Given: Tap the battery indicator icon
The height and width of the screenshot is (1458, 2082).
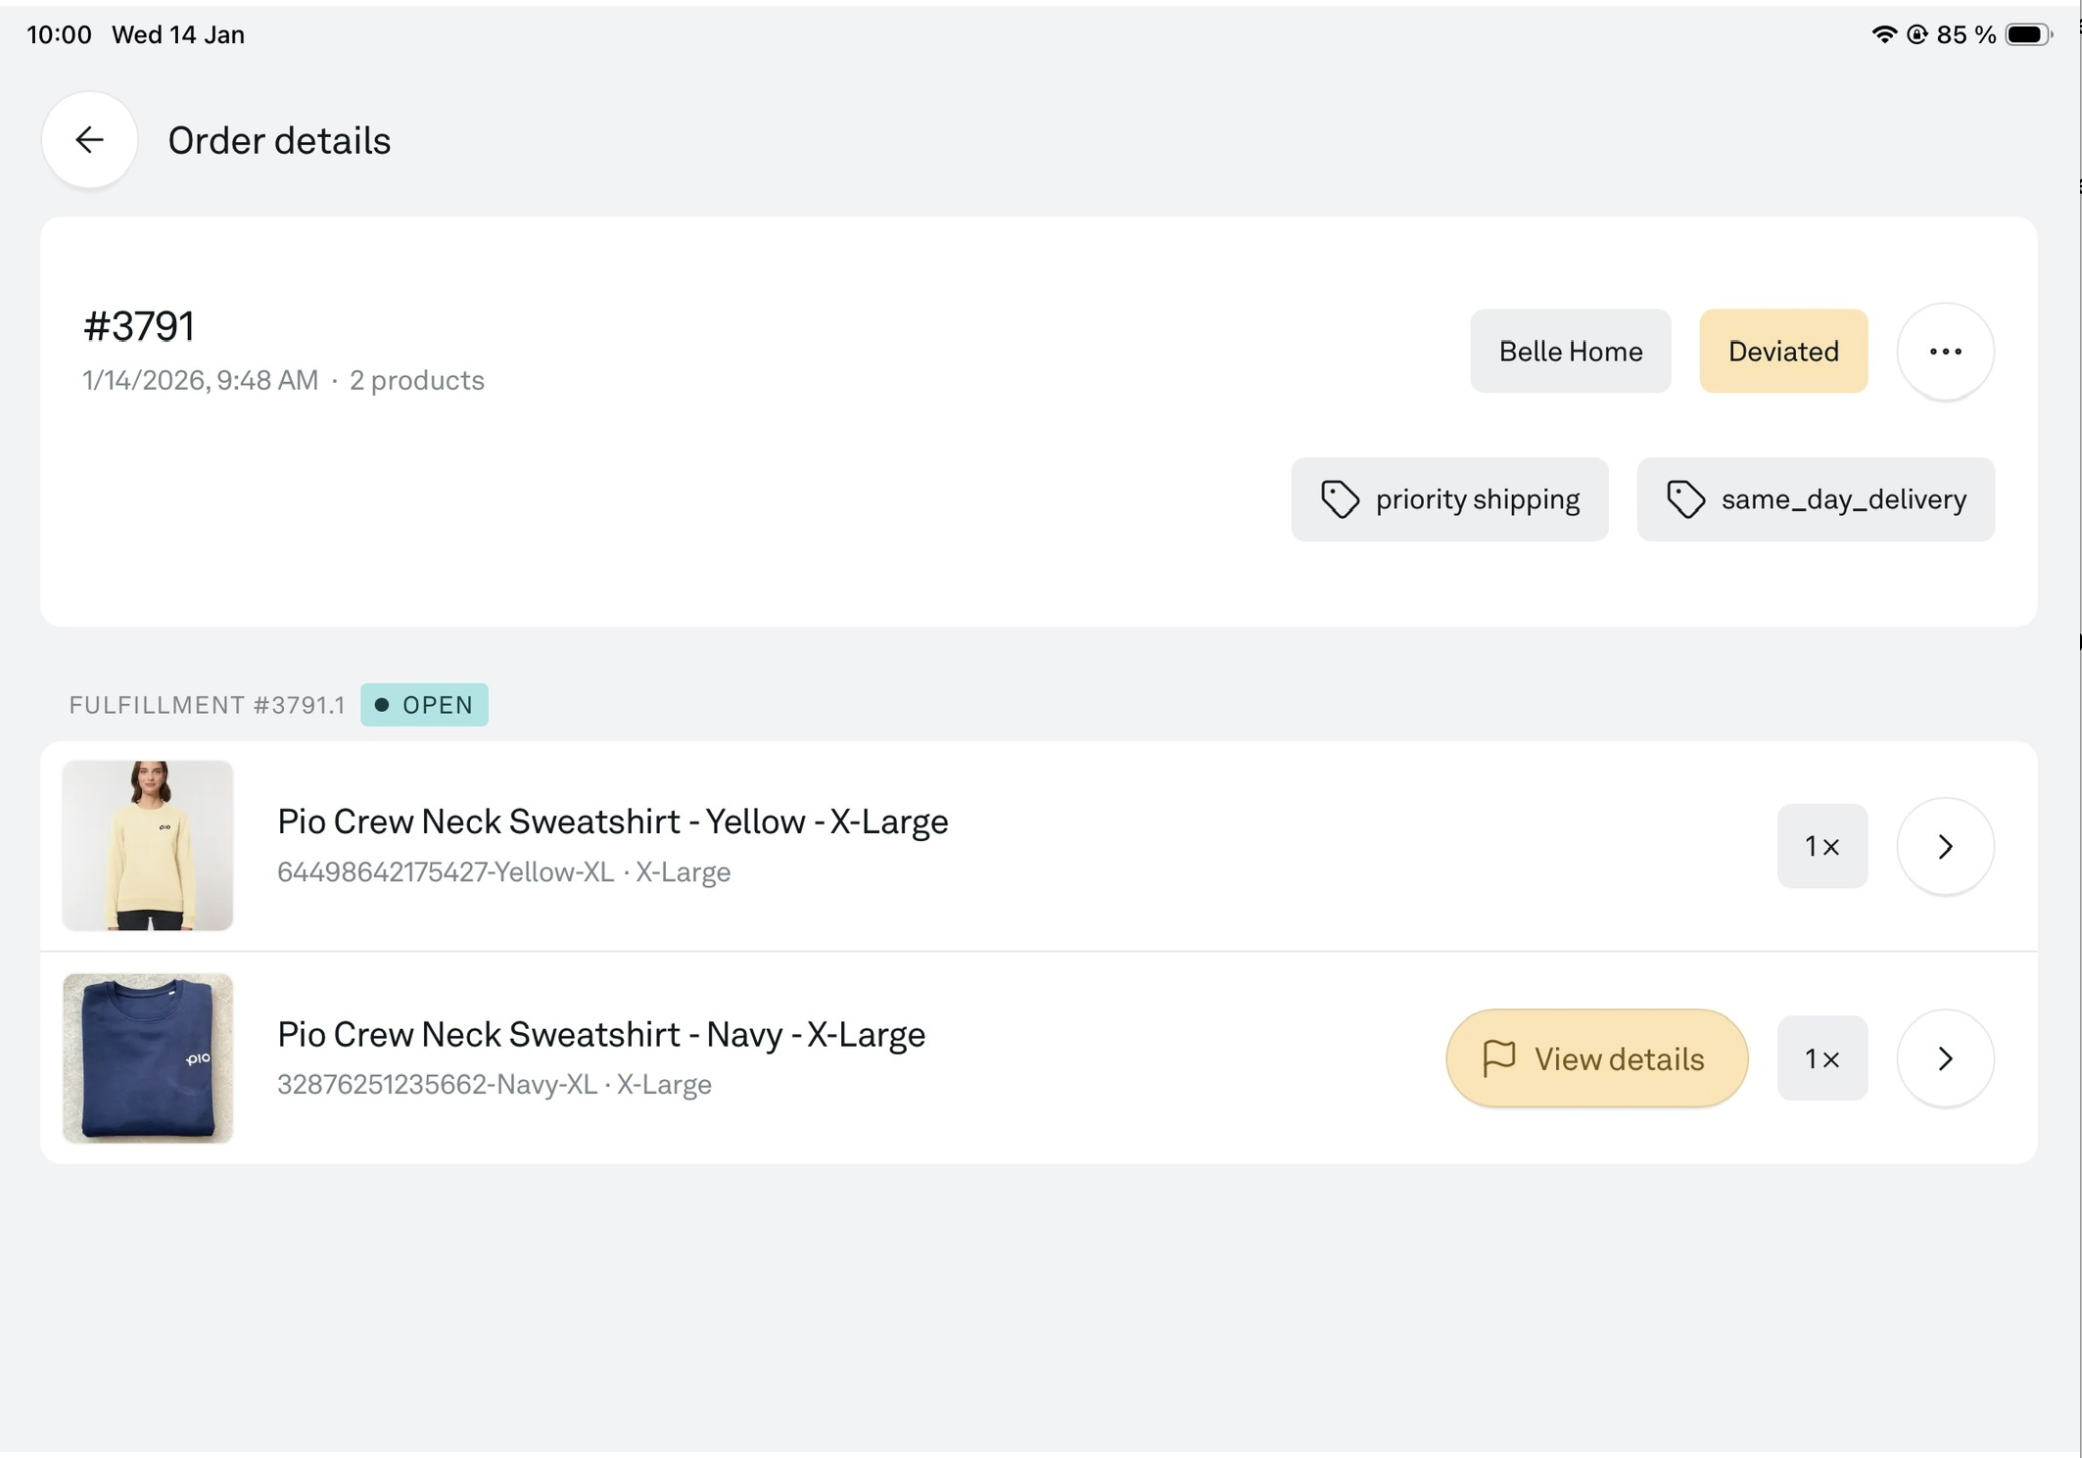Looking at the screenshot, I should tap(2027, 35).
